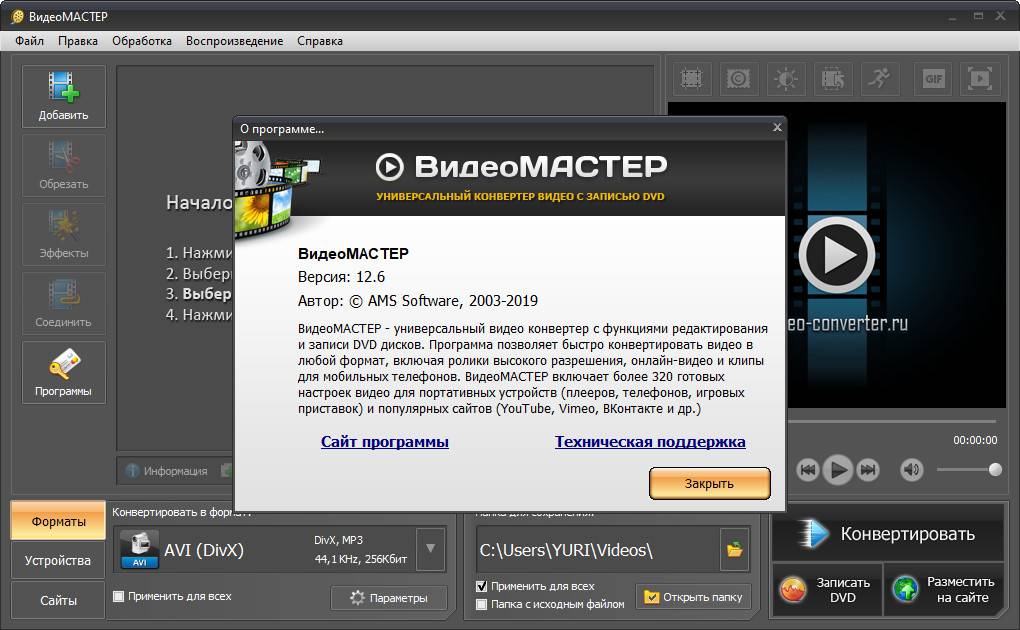Click the crop frame icon above preview
The image size is (1020, 630).
tap(691, 79)
